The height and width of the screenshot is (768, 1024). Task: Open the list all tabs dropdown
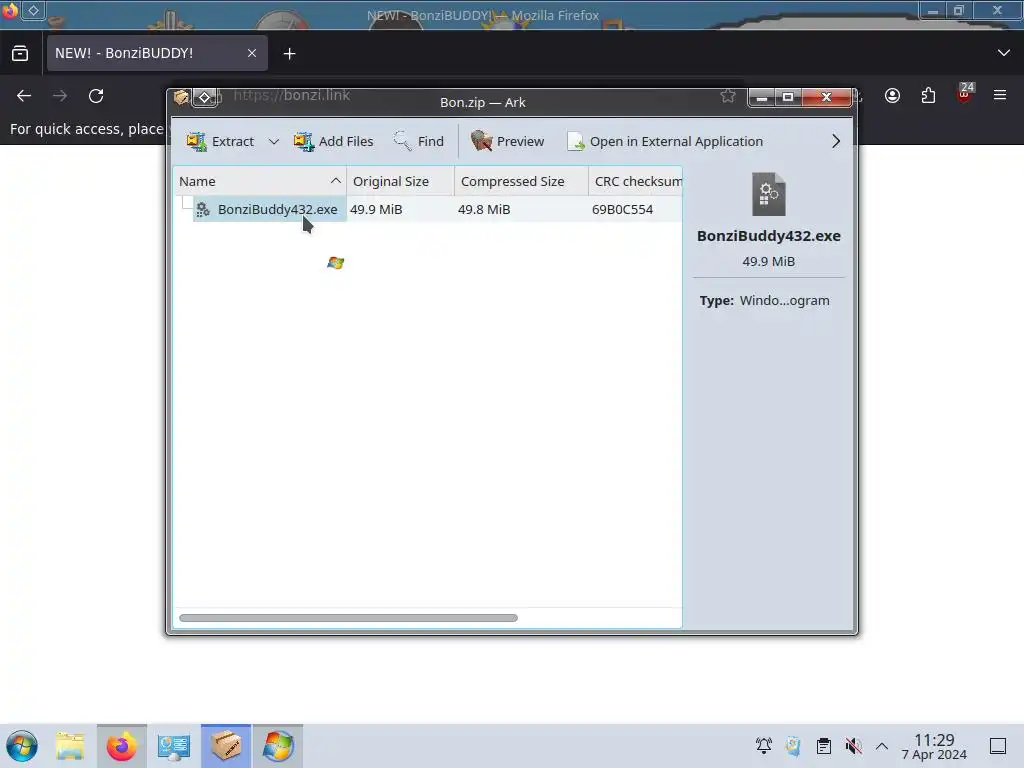pyautogui.click(x=1004, y=53)
